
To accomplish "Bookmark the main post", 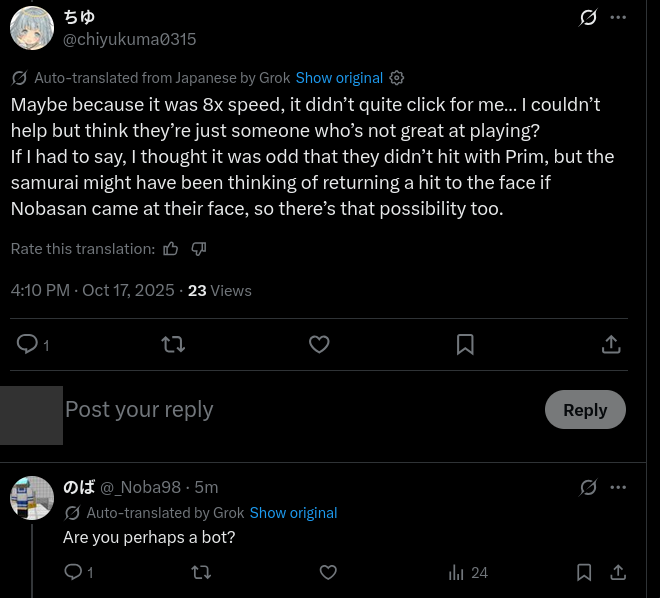I will click(465, 344).
